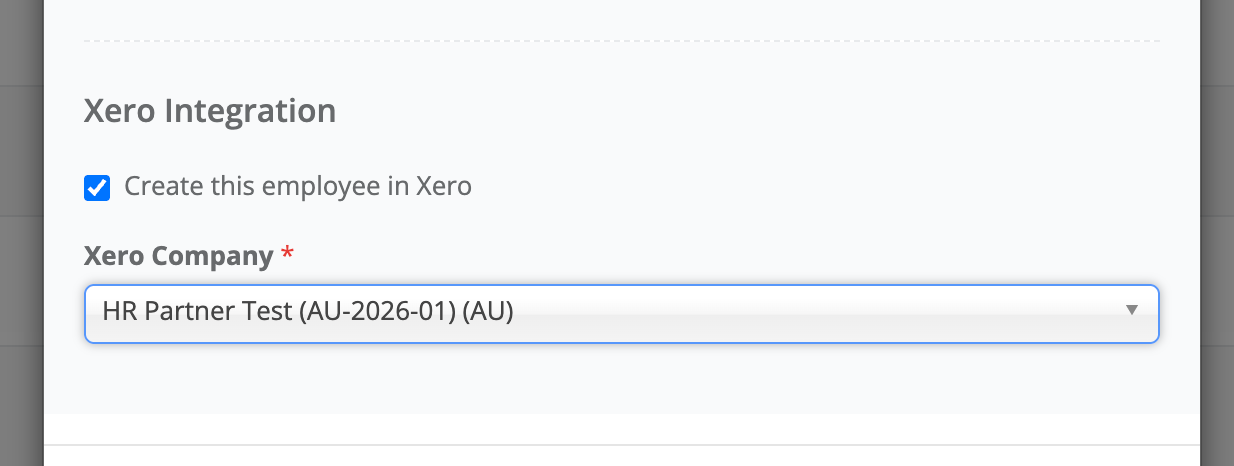The height and width of the screenshot is (466, 1234).
Task: Click the 'Create this employee in Xero' label text
Action: click(297, 186)
